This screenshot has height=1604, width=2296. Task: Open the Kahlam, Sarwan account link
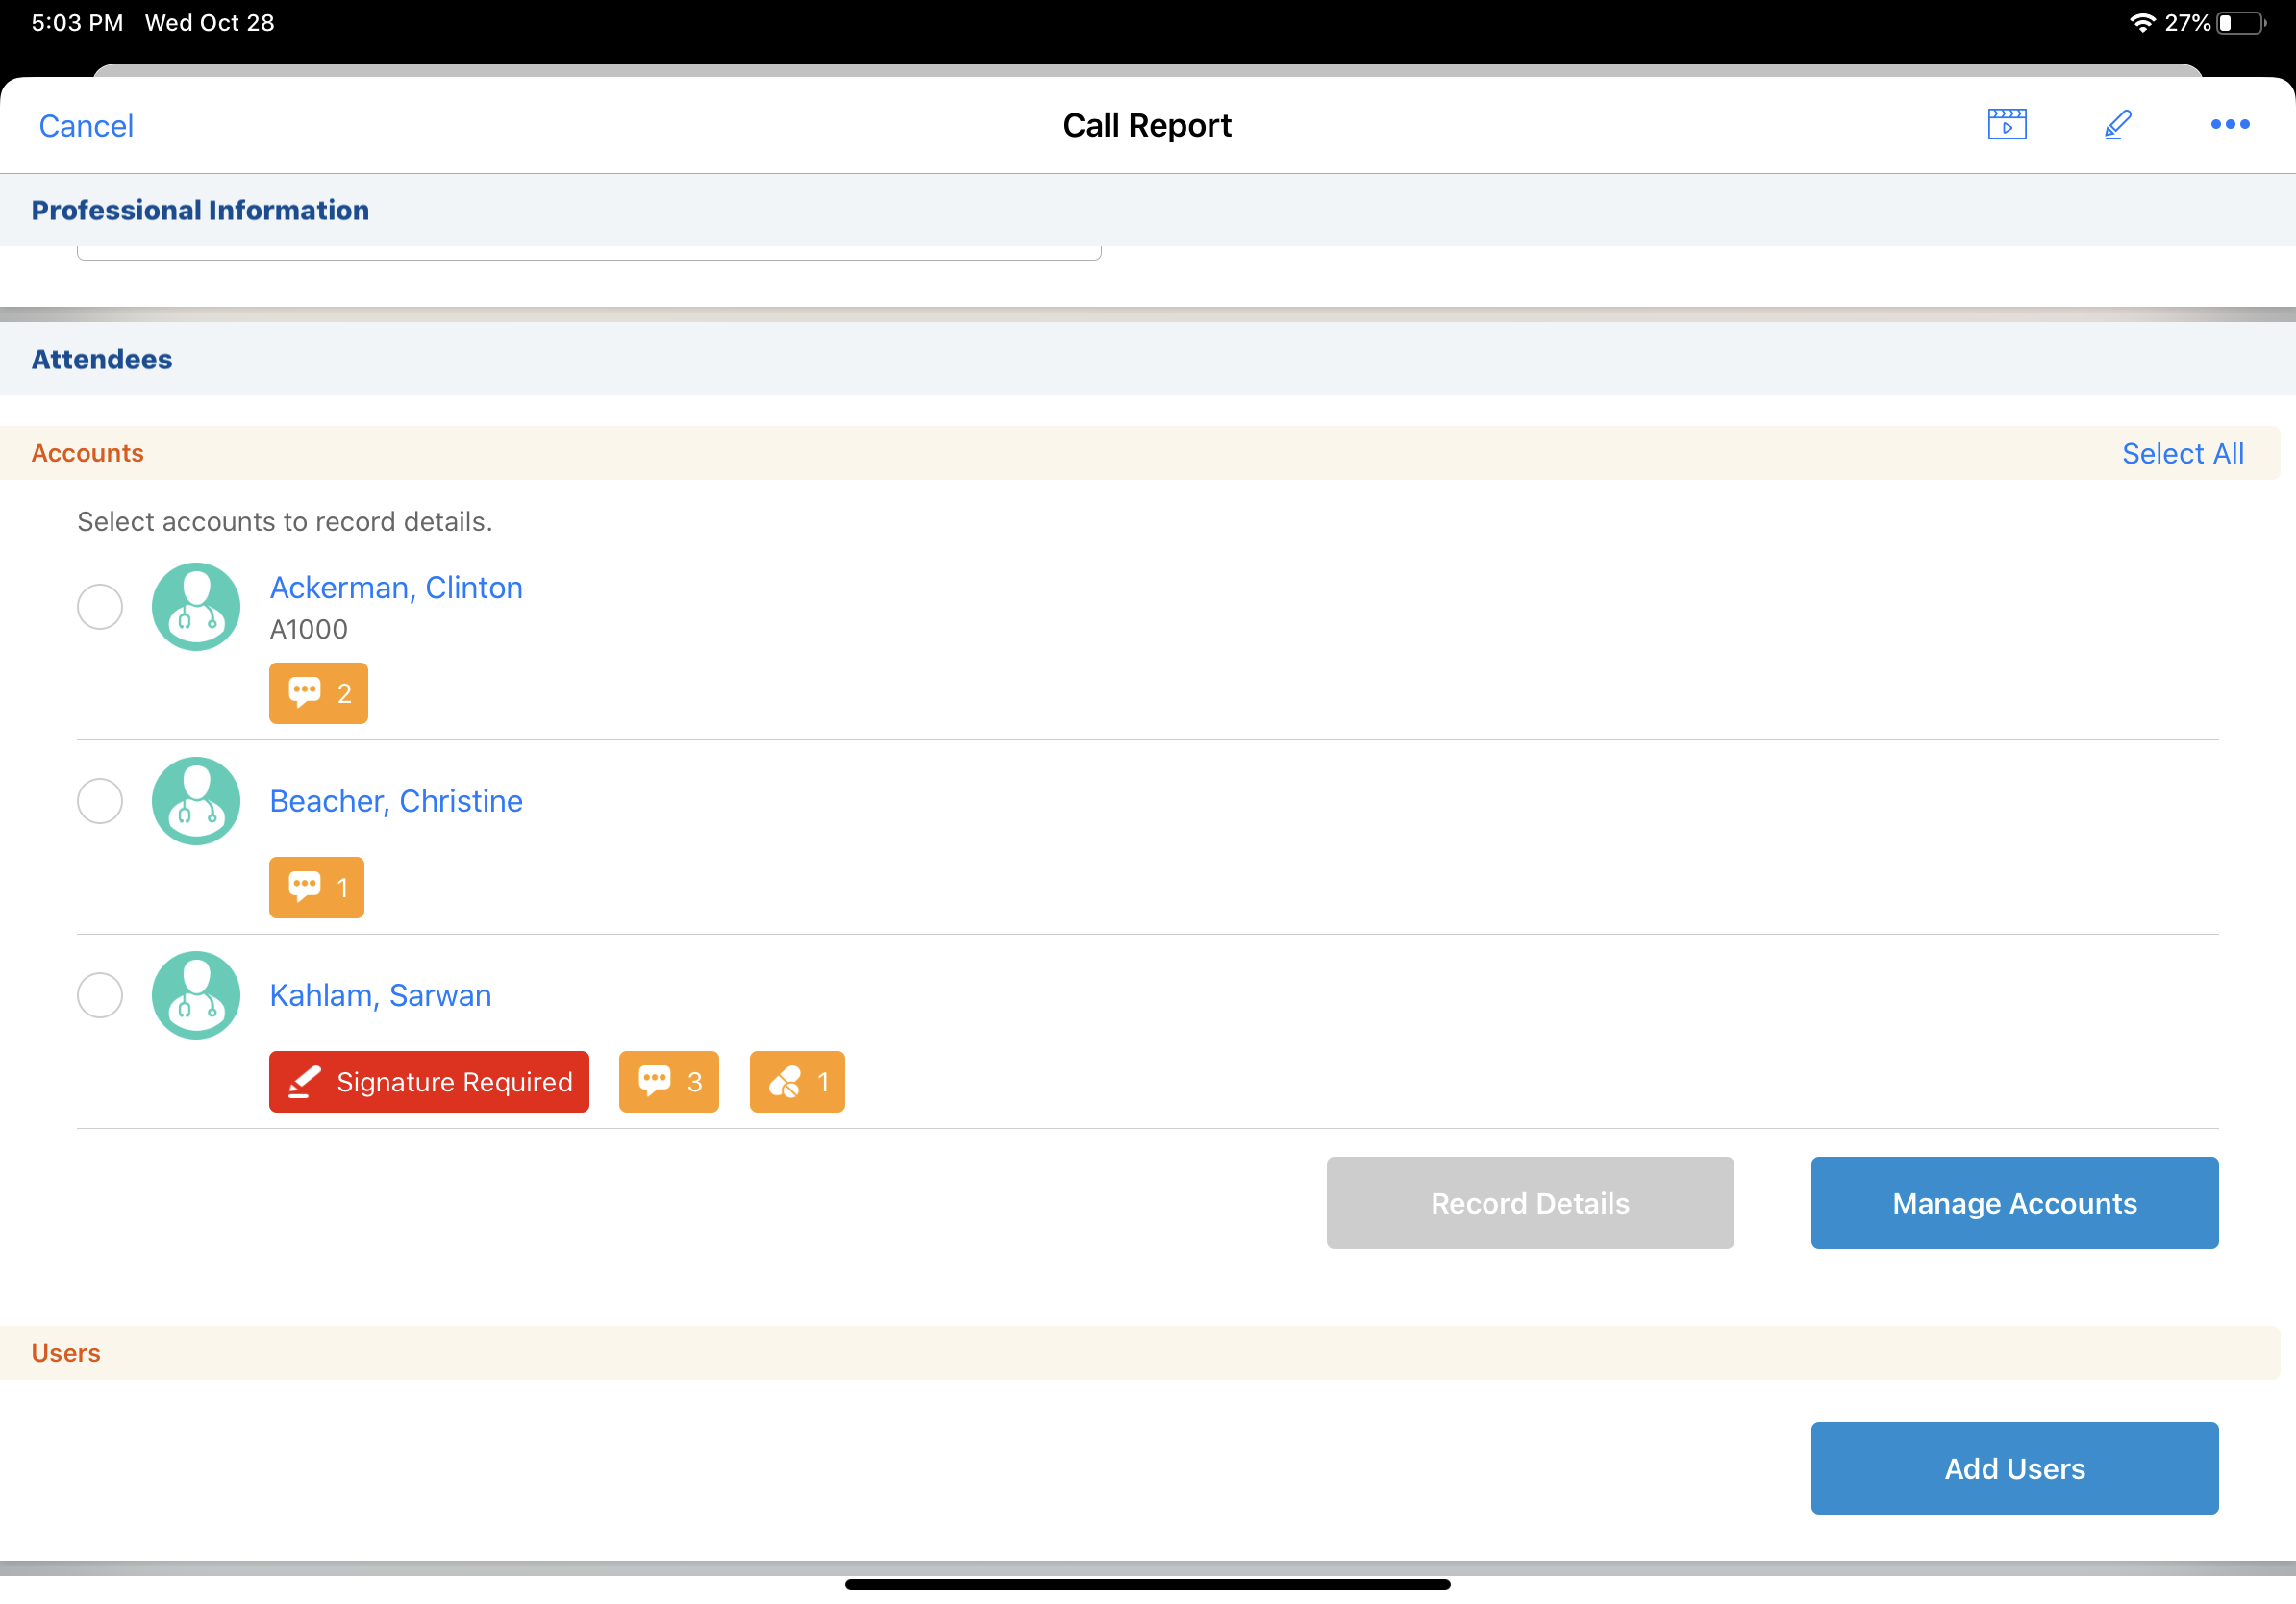[380, 995]
